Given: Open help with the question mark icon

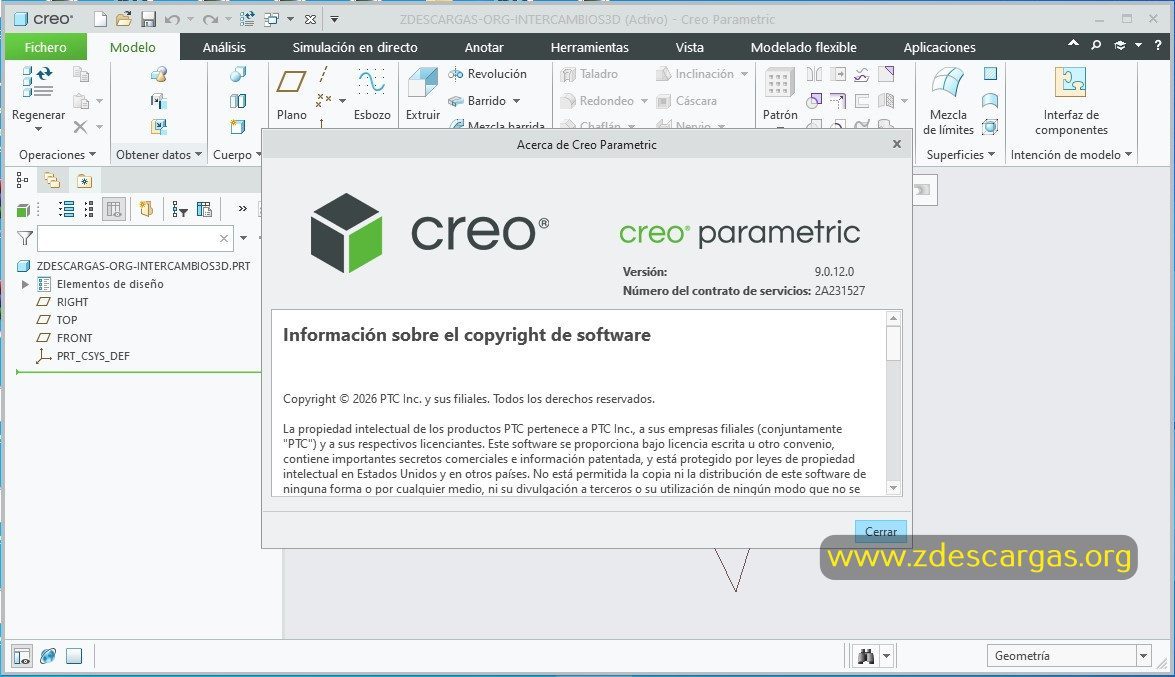Looking at the screenshot, I should (x=1158, y=46).
